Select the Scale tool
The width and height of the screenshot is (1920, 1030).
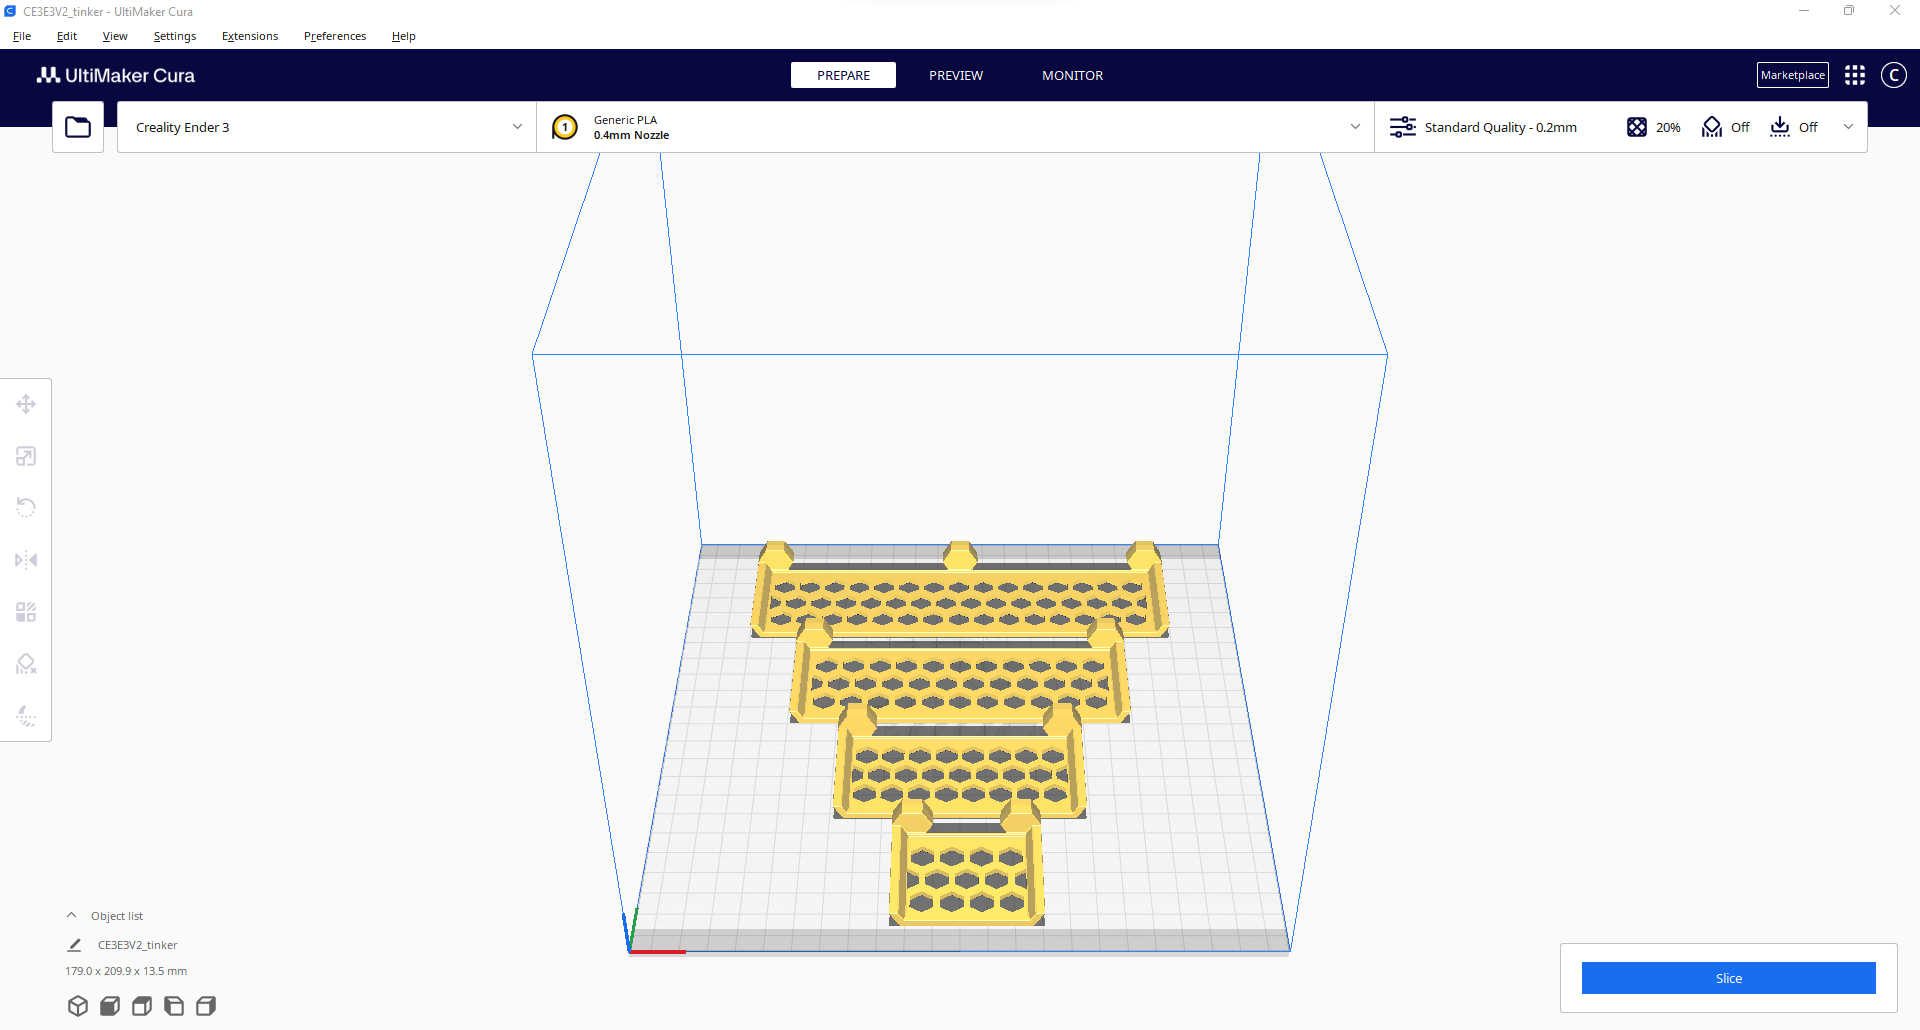pyautogui.click(x=26, y=456)
